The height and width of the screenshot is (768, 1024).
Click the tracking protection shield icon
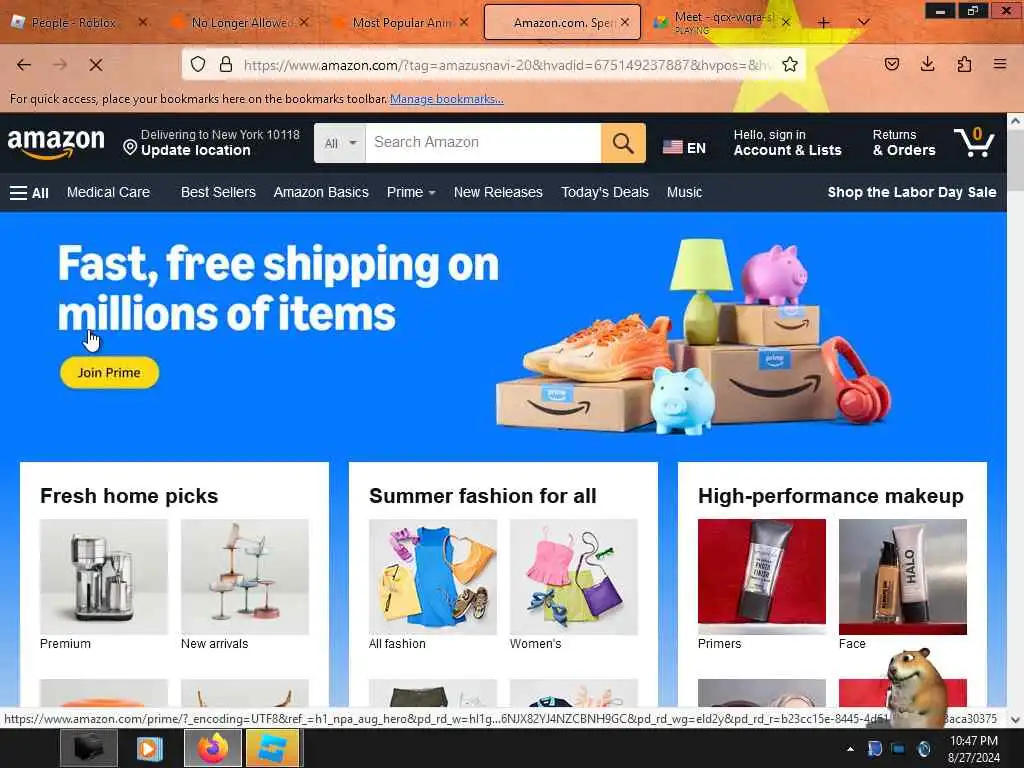[x=198, y=64]
